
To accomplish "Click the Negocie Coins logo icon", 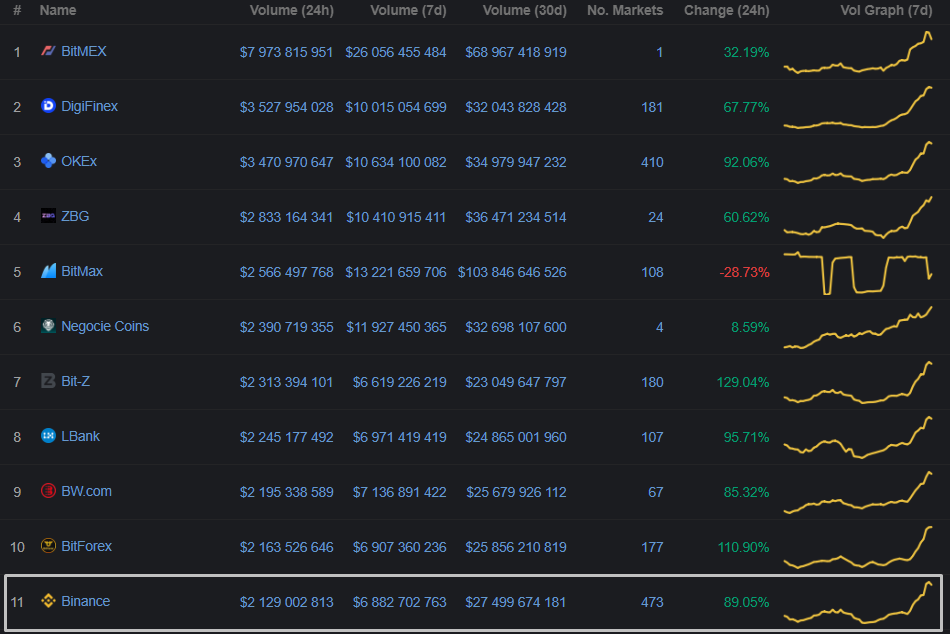I will pyautogui.click(x=48, y=326).
